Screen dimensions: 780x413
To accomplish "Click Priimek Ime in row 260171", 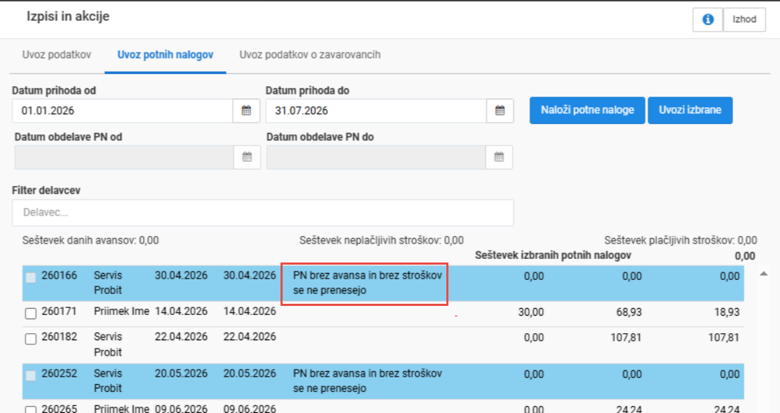I will 122,311.
